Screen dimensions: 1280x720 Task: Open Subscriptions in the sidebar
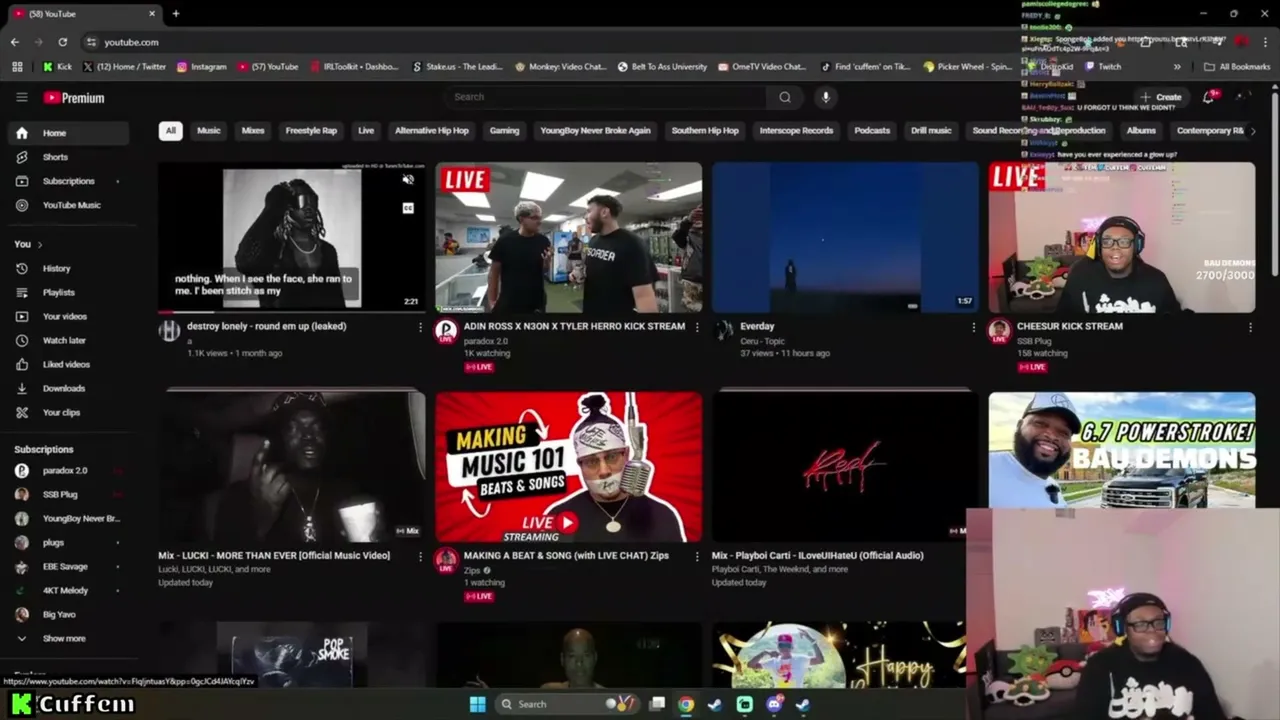point(68,181)
